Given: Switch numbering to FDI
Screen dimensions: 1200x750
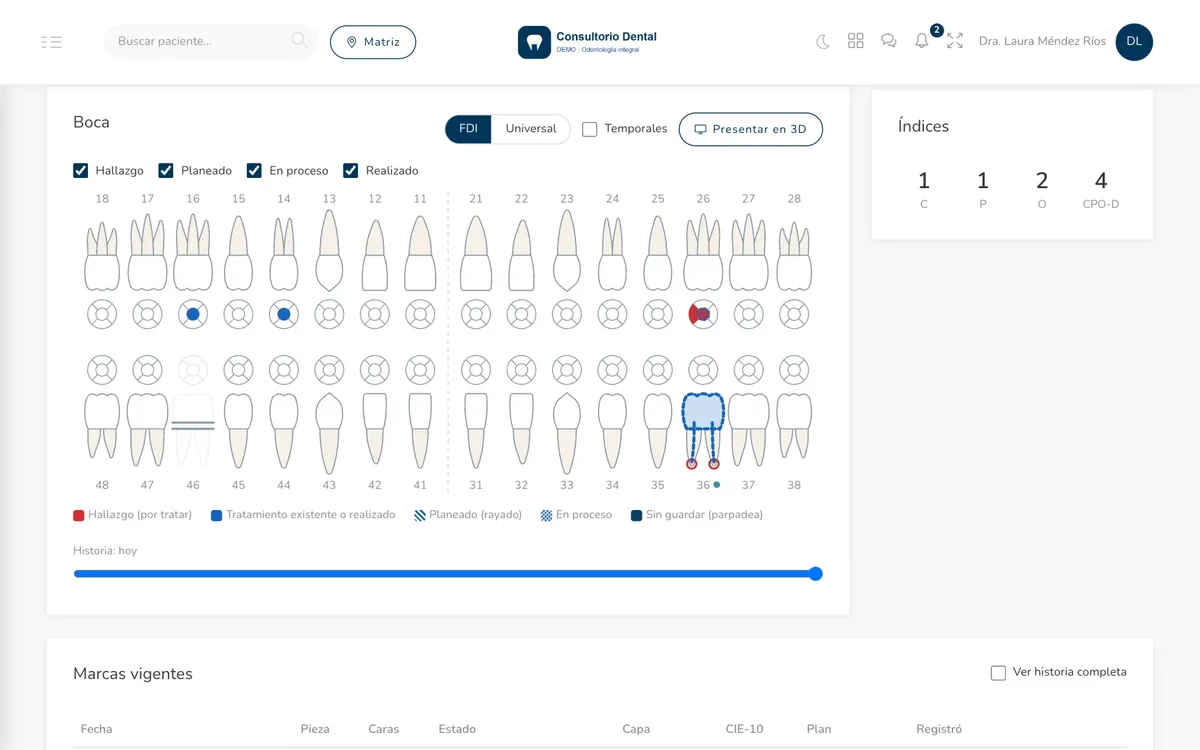Looking at the screenshot, I should [468, 129].
